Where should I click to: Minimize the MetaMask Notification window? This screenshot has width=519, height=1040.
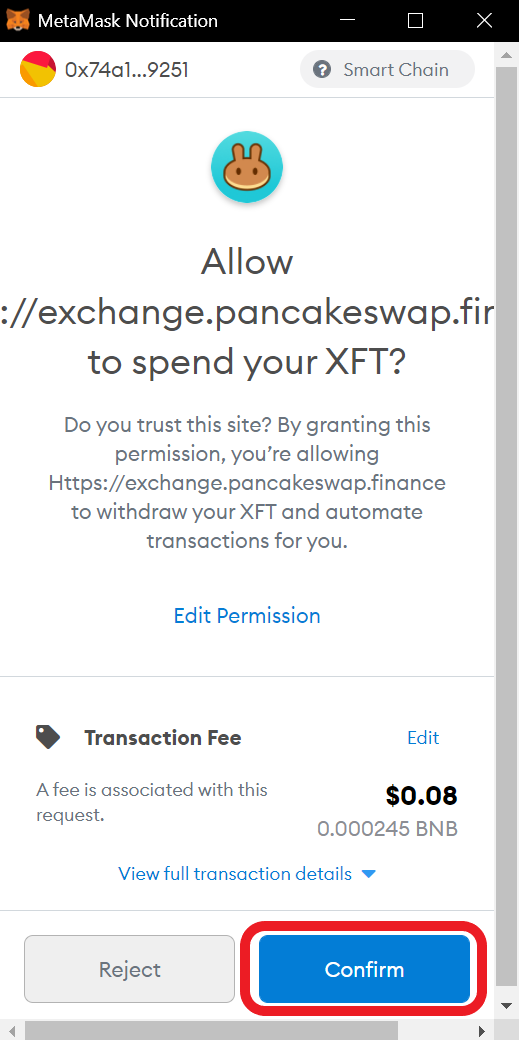coord(346,21)
